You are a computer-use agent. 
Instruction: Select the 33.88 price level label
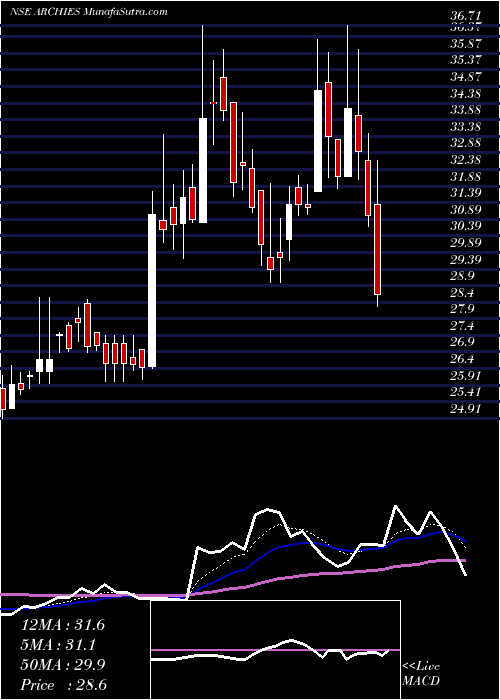pyautogui.click(x=466, y=110)
